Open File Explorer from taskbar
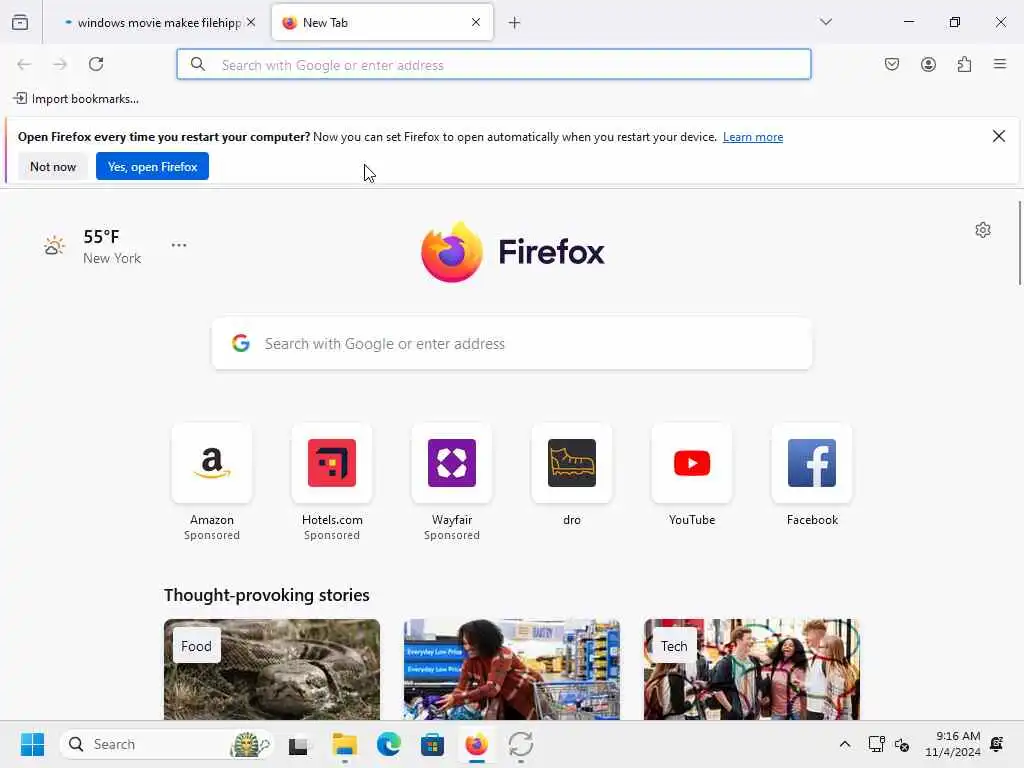1024x768 pixels. coord(344,744)
